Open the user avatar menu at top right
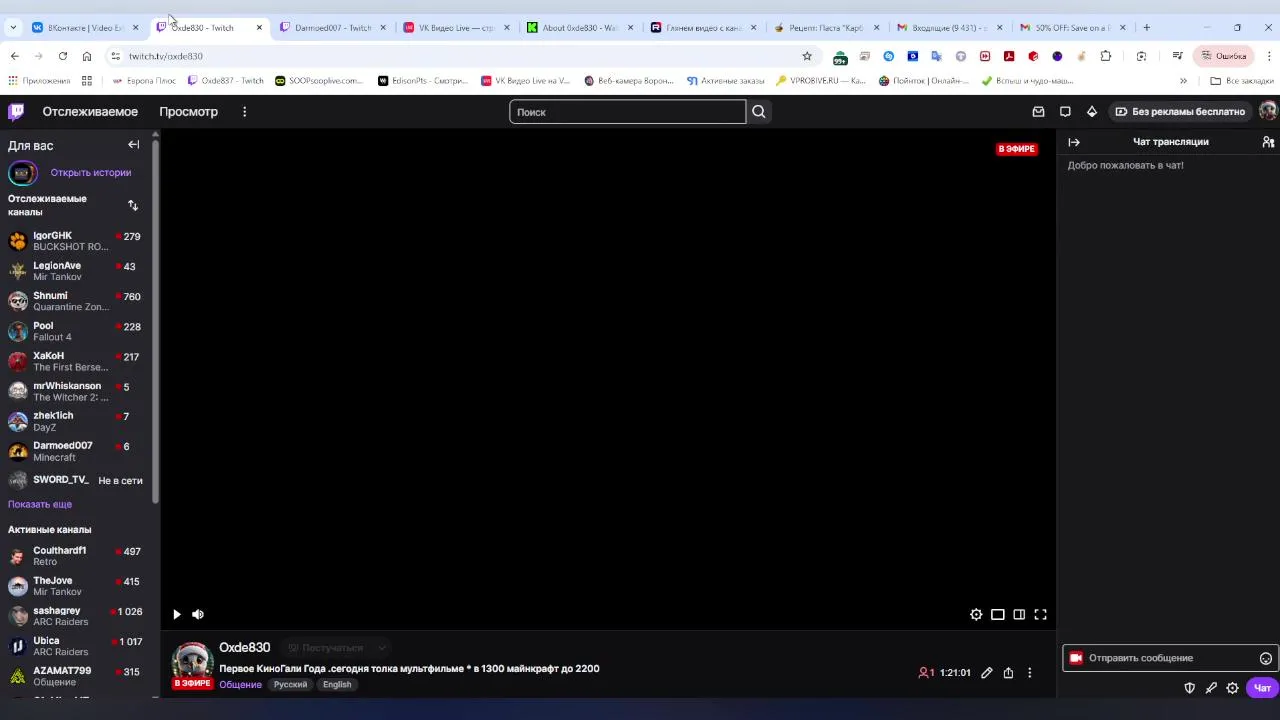This screenshot has width=1280, height=720. (x=1268, y=111)
